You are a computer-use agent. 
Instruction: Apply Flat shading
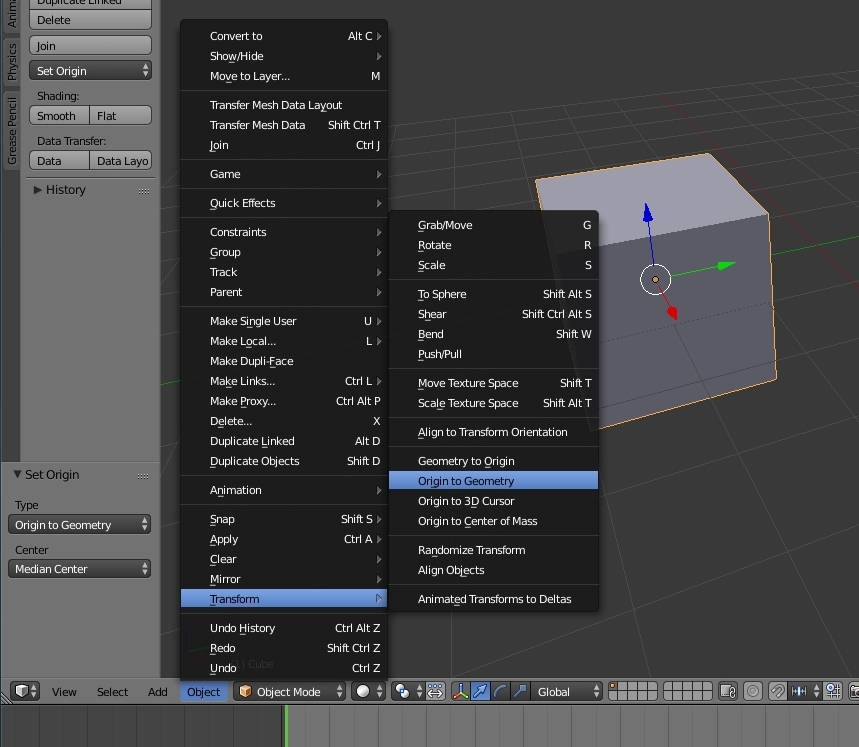click(x=121, y=116)
